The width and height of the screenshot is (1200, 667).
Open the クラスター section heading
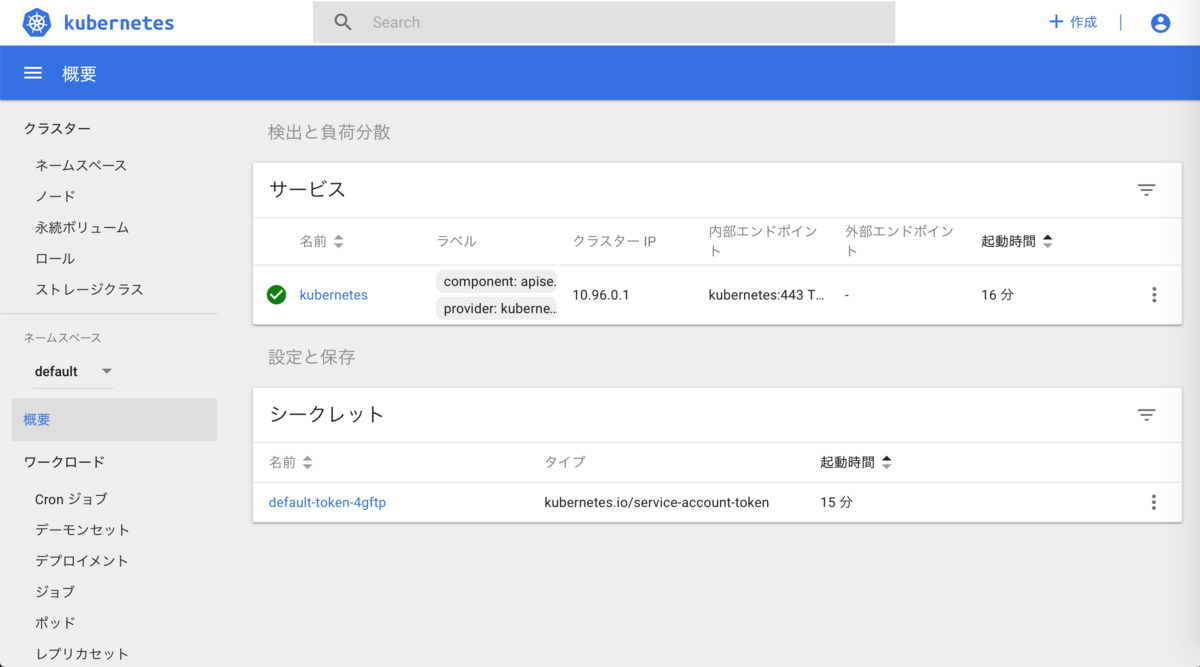tap(57, 128)
